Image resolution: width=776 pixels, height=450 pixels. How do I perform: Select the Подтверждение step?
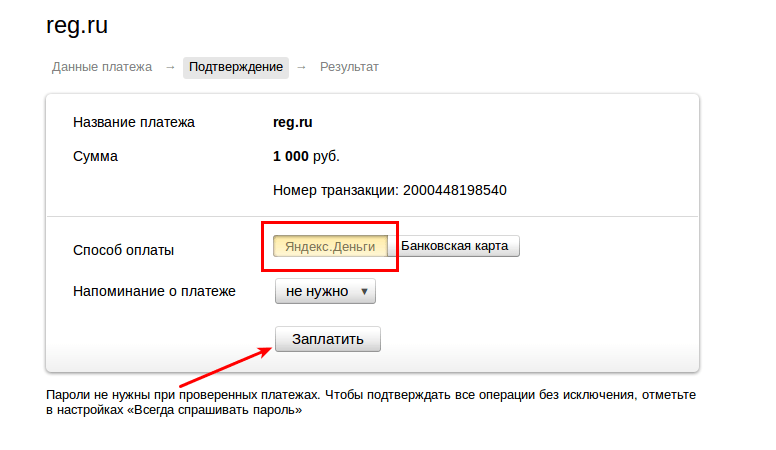point(236,67)
